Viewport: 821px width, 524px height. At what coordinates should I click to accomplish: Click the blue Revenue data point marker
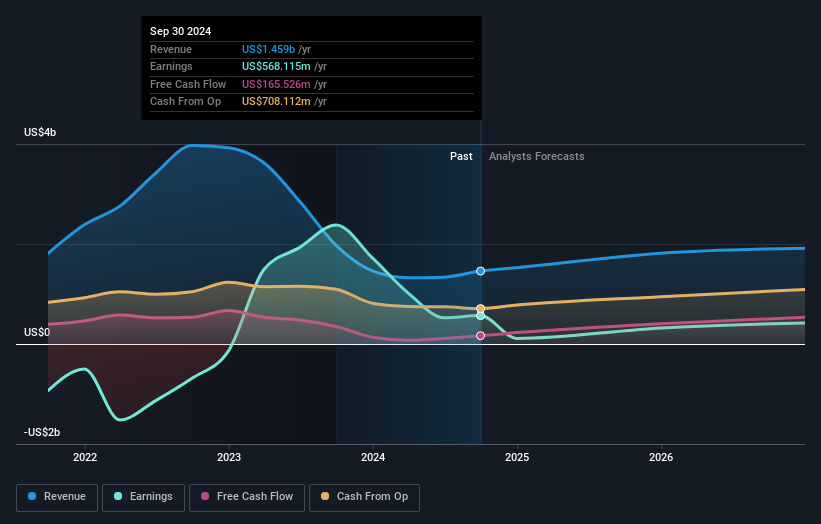click(481, 271)
